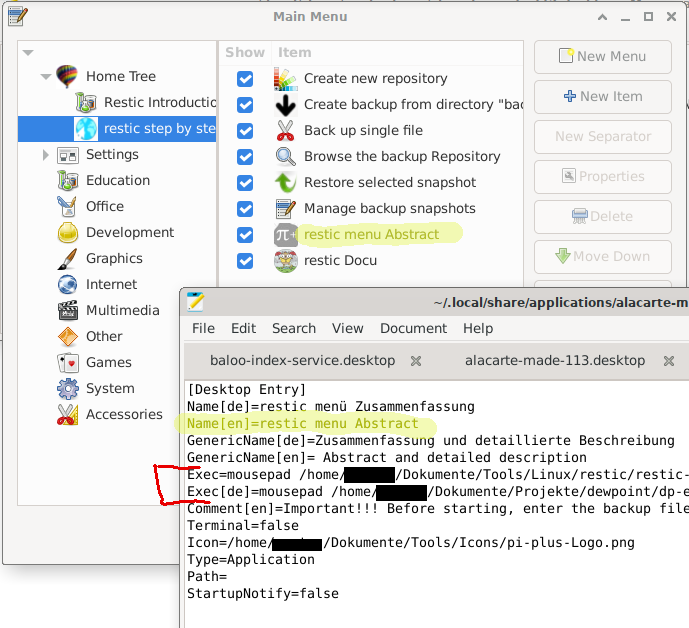Uncheck the Create new repository checkbox
This screenshot has height=628, width=689.
(x=245, y=79)
